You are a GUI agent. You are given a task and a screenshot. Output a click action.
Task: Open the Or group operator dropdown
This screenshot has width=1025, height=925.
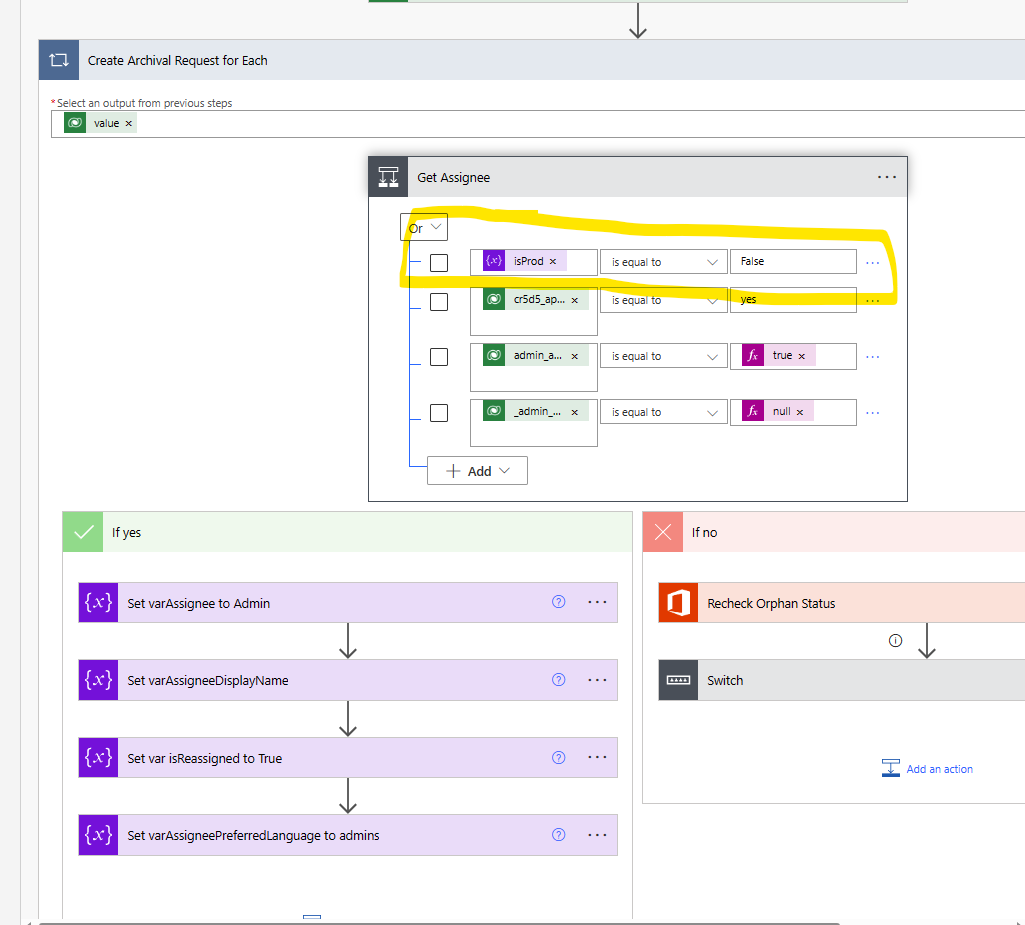pos(423,227)
